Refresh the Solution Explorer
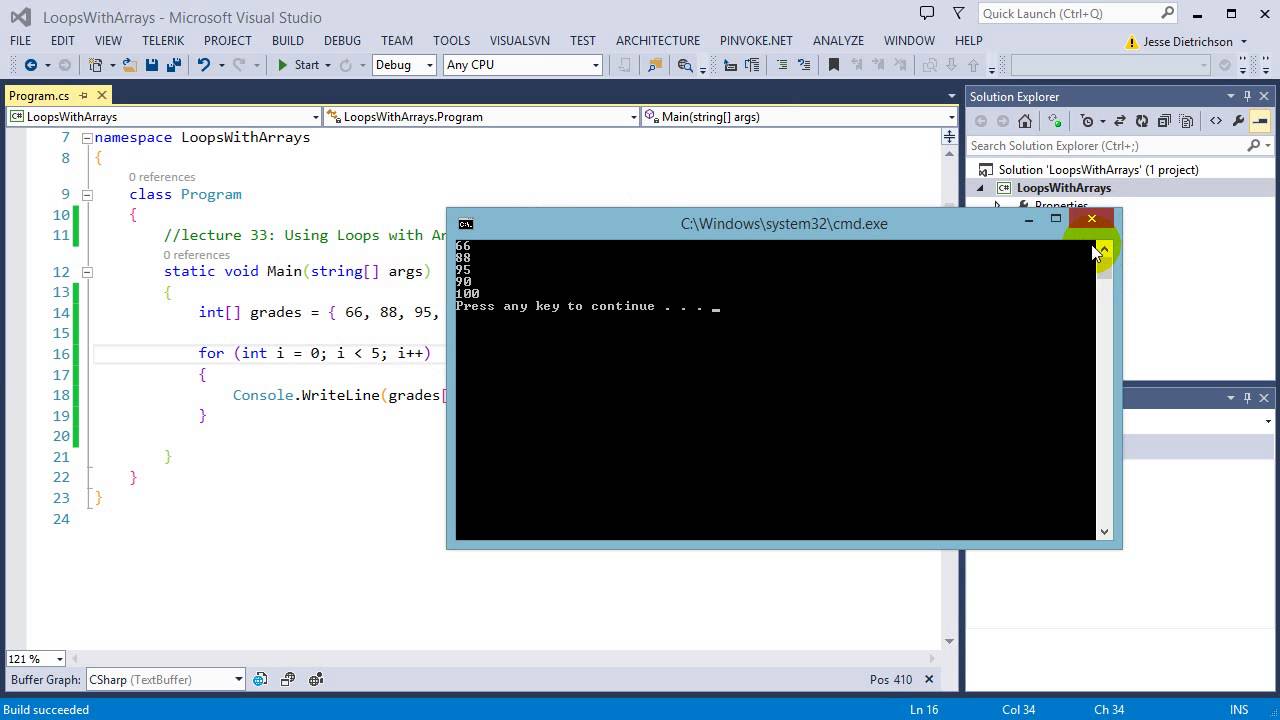This screenshot has height=720, width=1280. pyautogui.click(x=1141, y=121)
